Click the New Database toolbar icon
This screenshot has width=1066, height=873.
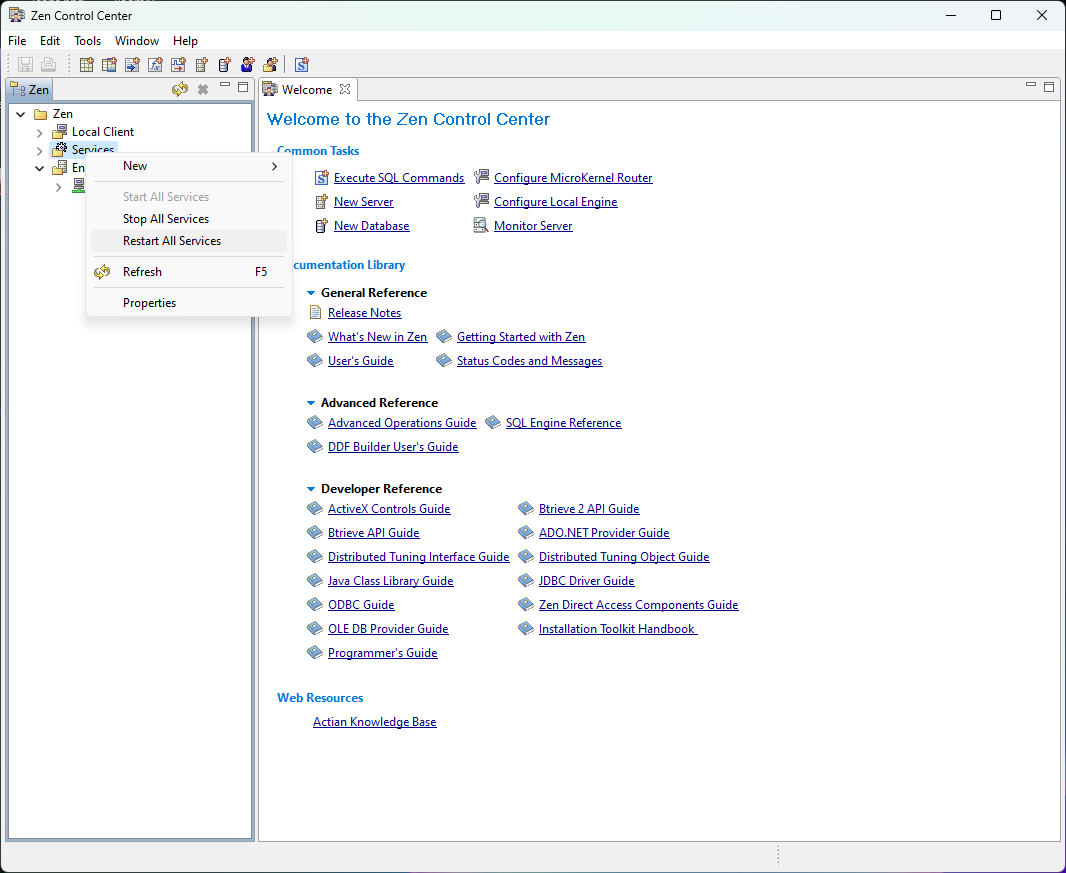coord(225,65)
